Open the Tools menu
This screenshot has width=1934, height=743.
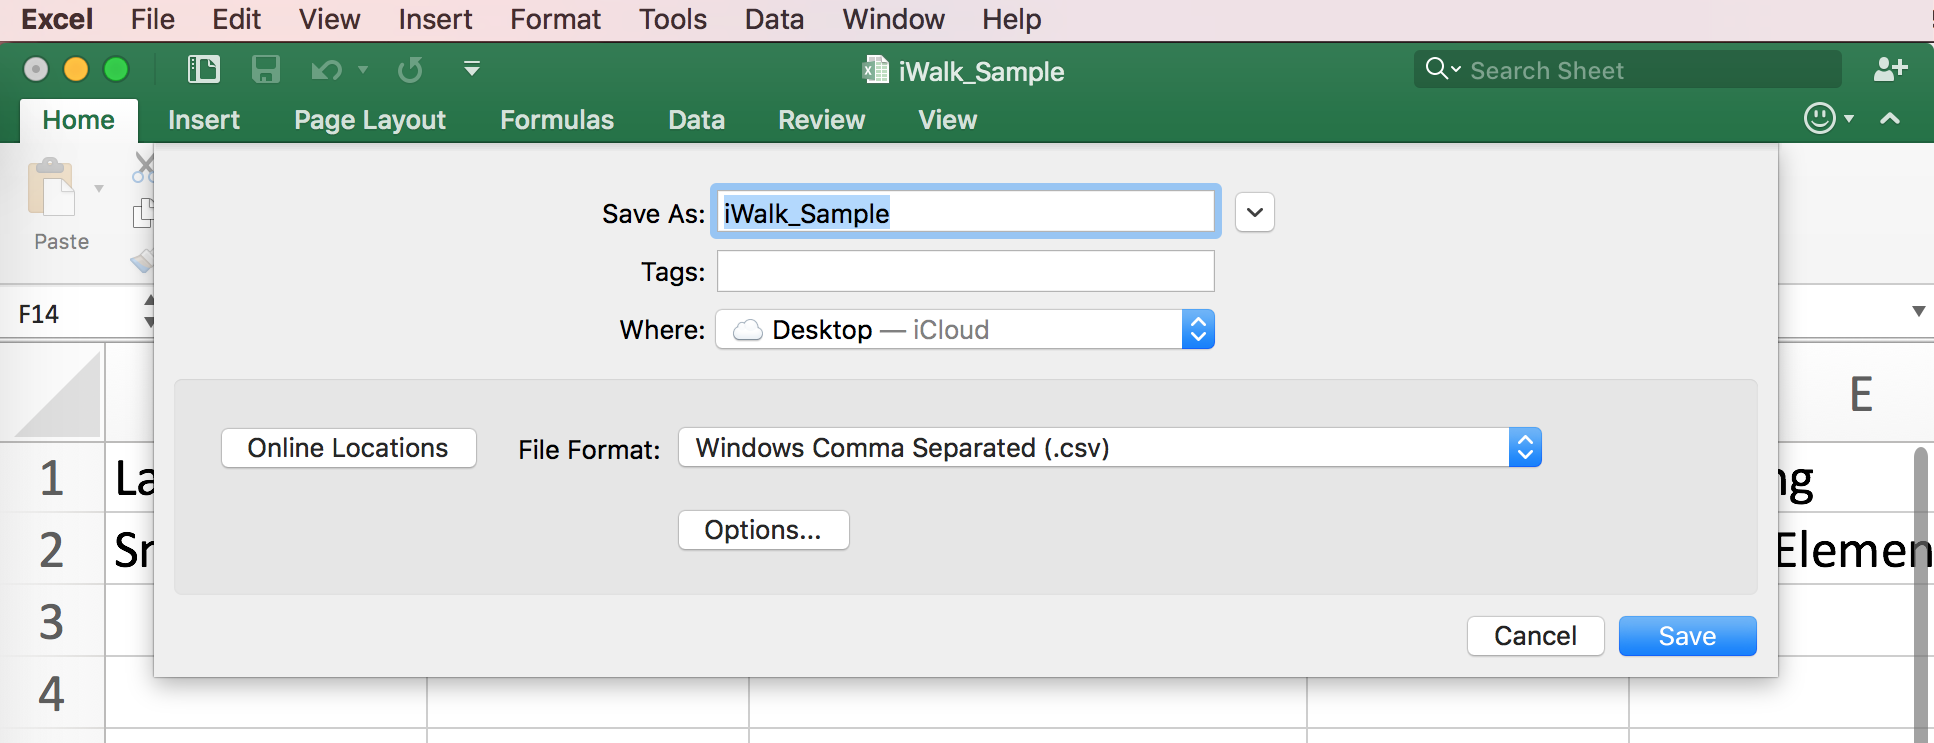point(673,19)
